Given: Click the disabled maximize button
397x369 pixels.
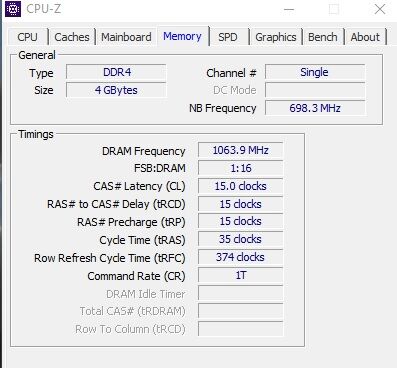Looking at the screenshot, I should [x=334, y=9].
